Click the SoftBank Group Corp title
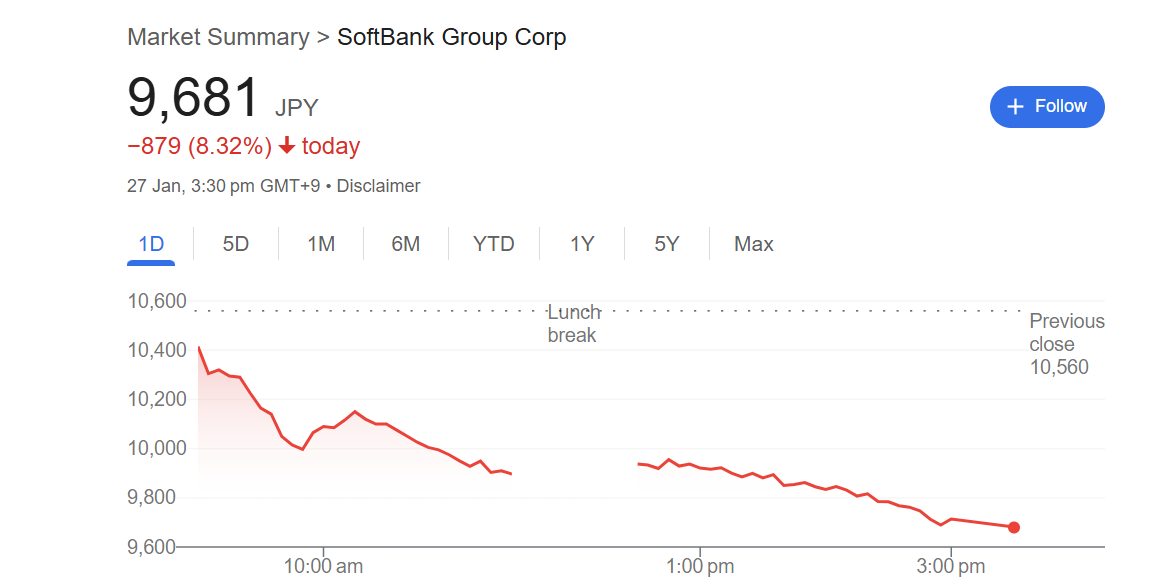Viewport: 1158px width, 586px height. (x=452, y=38)
